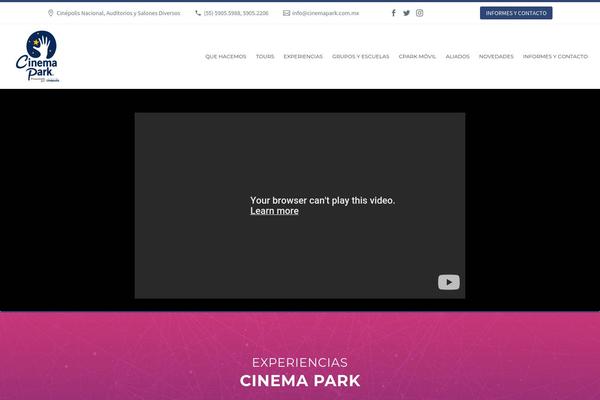Open the Aliados menu item
The height and width of the screenshot is (400, 600).
pyautogui.click(x=457, y=56)
